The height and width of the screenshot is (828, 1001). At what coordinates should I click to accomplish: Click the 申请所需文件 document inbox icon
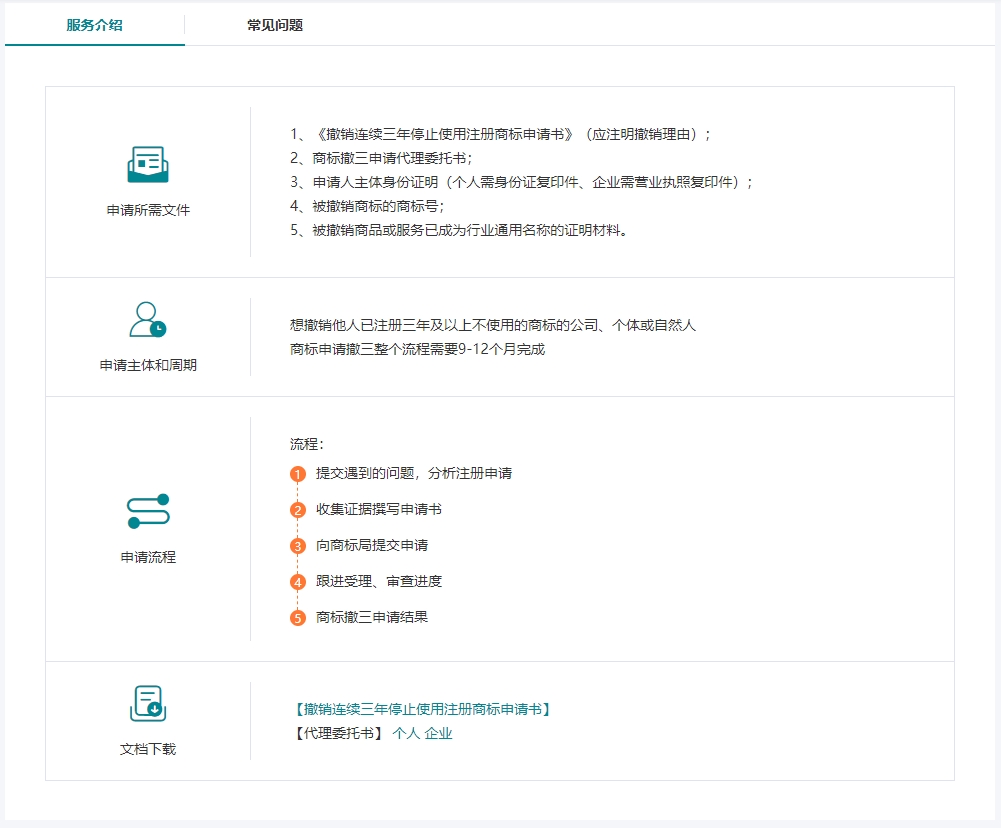point(148,163)
